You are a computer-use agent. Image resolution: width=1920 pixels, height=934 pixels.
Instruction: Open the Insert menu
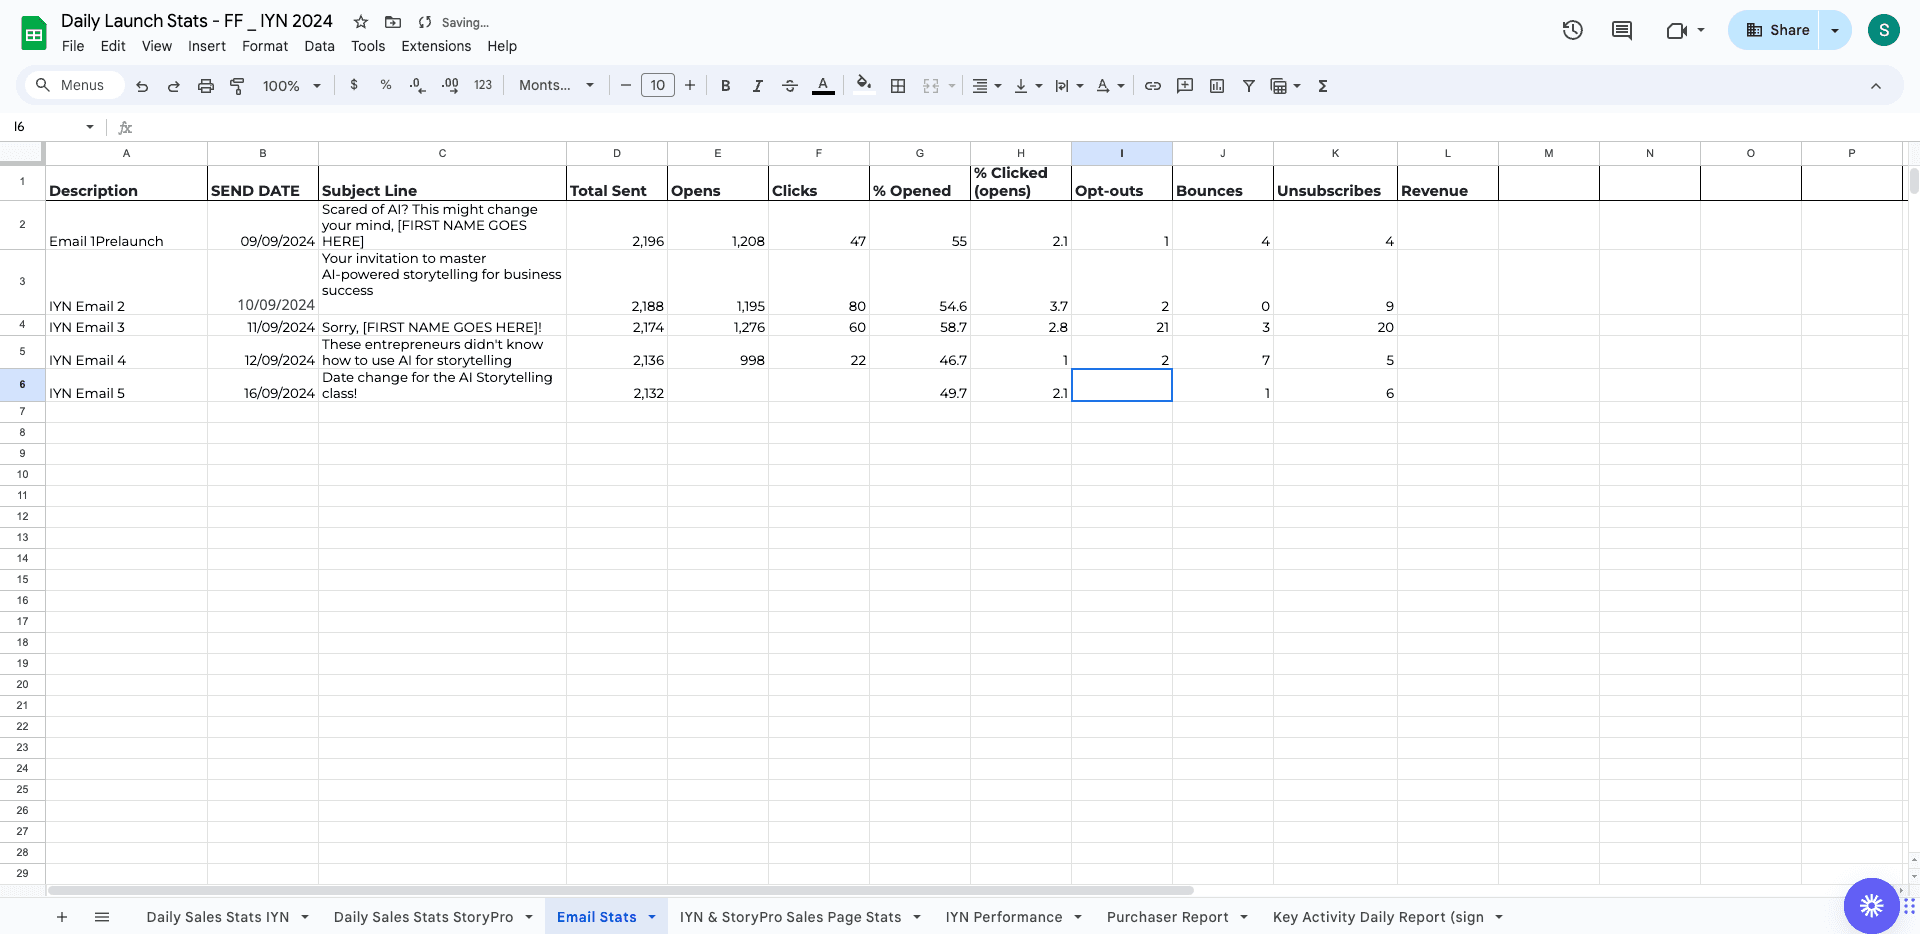207,46
